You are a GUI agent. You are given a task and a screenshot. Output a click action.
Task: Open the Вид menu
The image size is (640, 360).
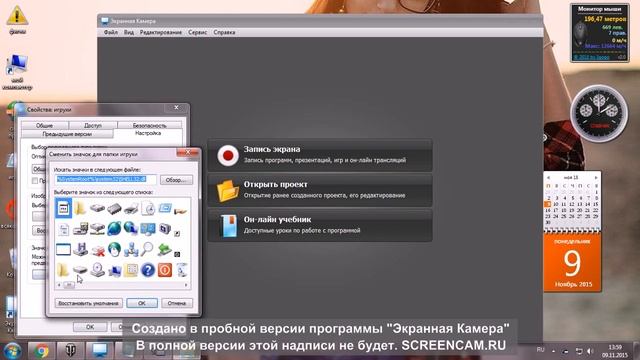pos(129,32)
